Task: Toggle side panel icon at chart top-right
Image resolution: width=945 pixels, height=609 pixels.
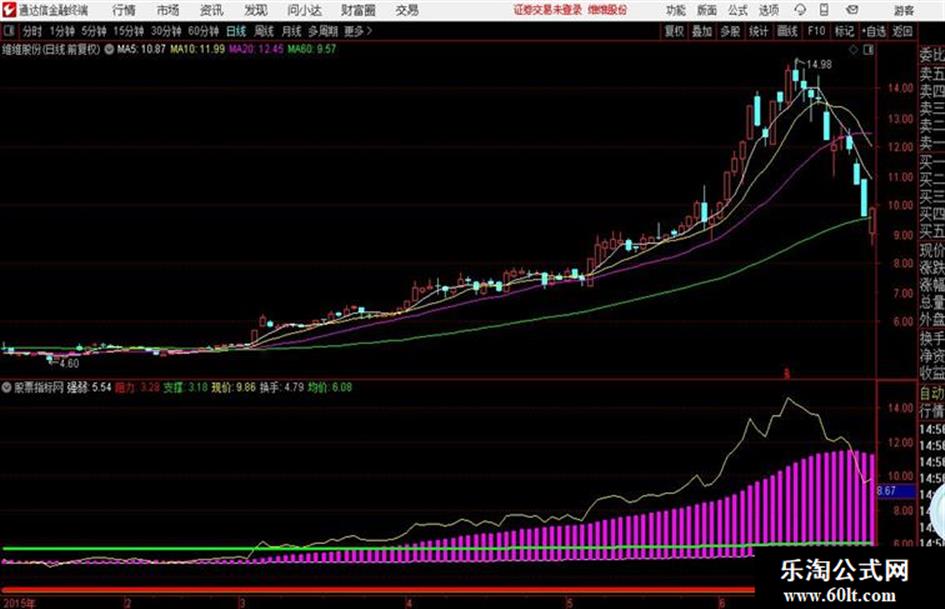Action: click(x=868, y=50)
